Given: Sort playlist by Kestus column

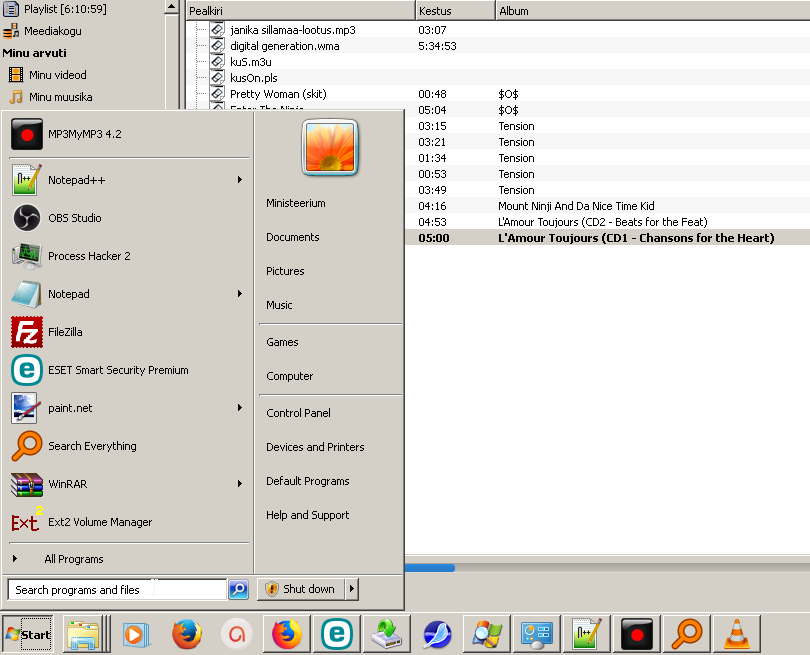Looking at the screenshot, I should [x=455, y=11].
